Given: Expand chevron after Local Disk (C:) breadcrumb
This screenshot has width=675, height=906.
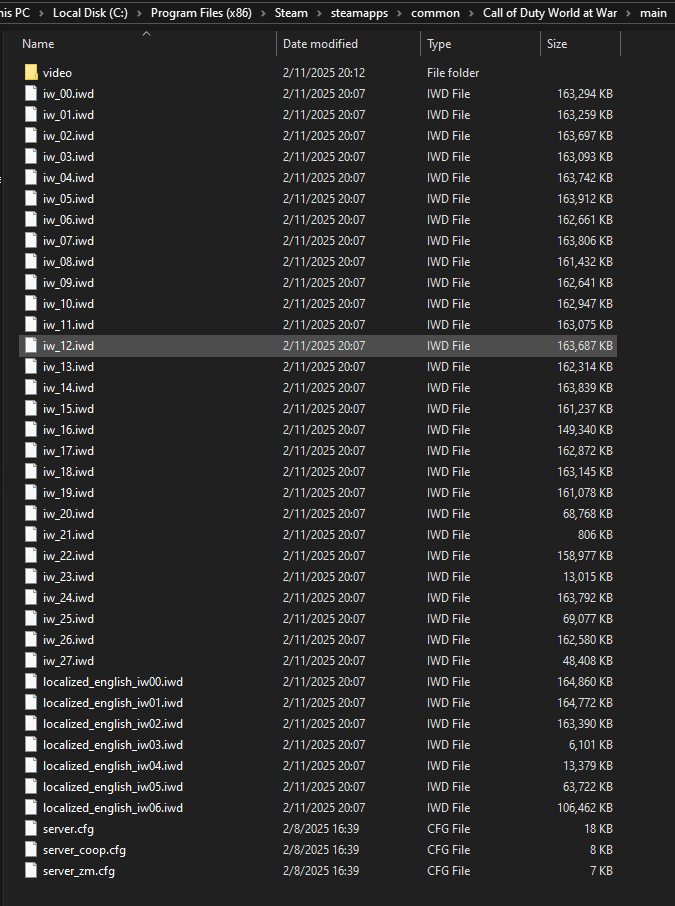Looking at the screenshot, I should tap(139, 13).
